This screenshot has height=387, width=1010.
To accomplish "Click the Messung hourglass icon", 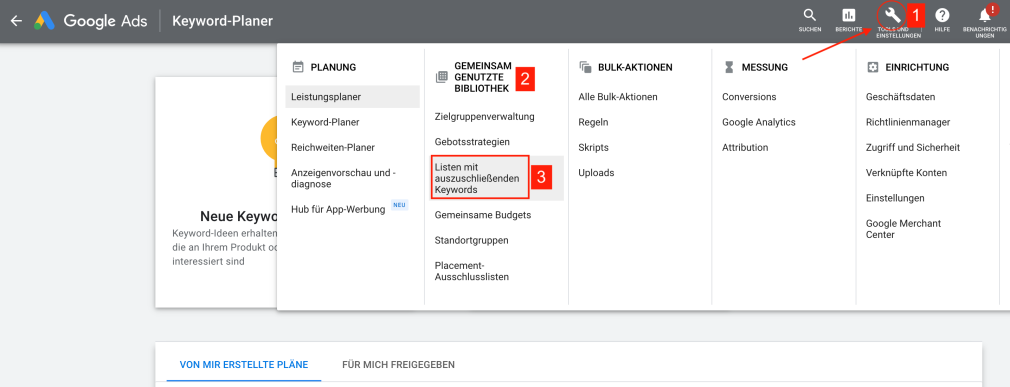I will [x=729, y=67].
